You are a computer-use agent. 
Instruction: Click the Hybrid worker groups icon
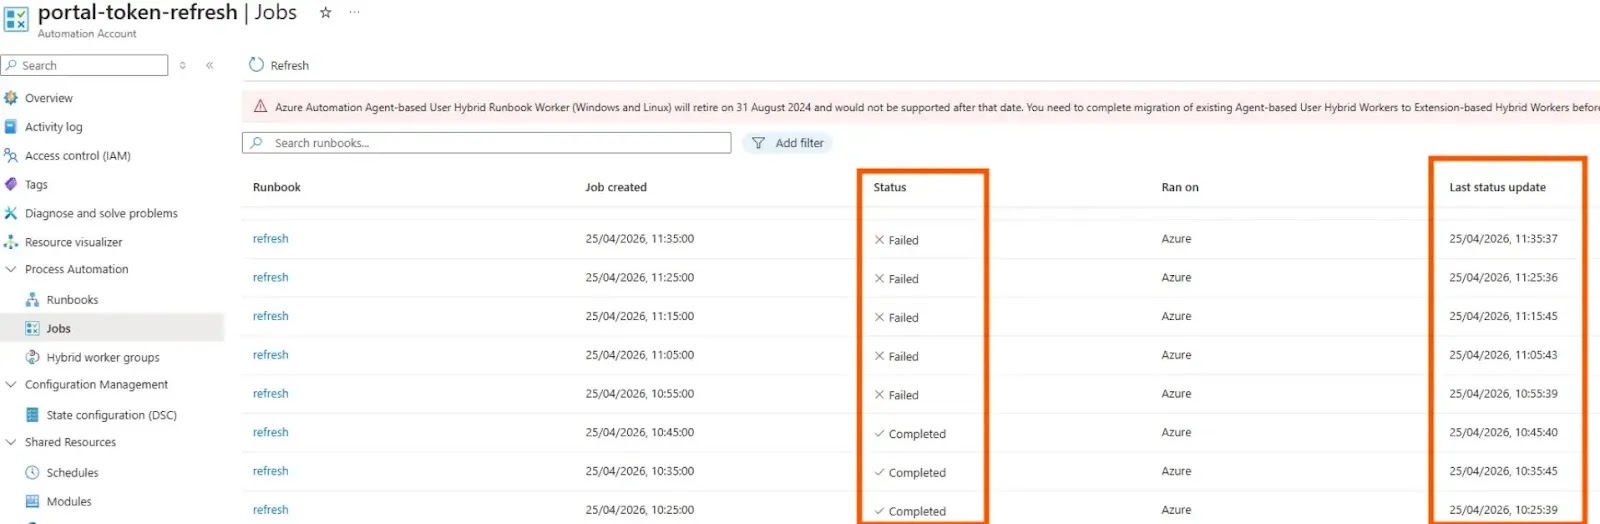[32, 357]
